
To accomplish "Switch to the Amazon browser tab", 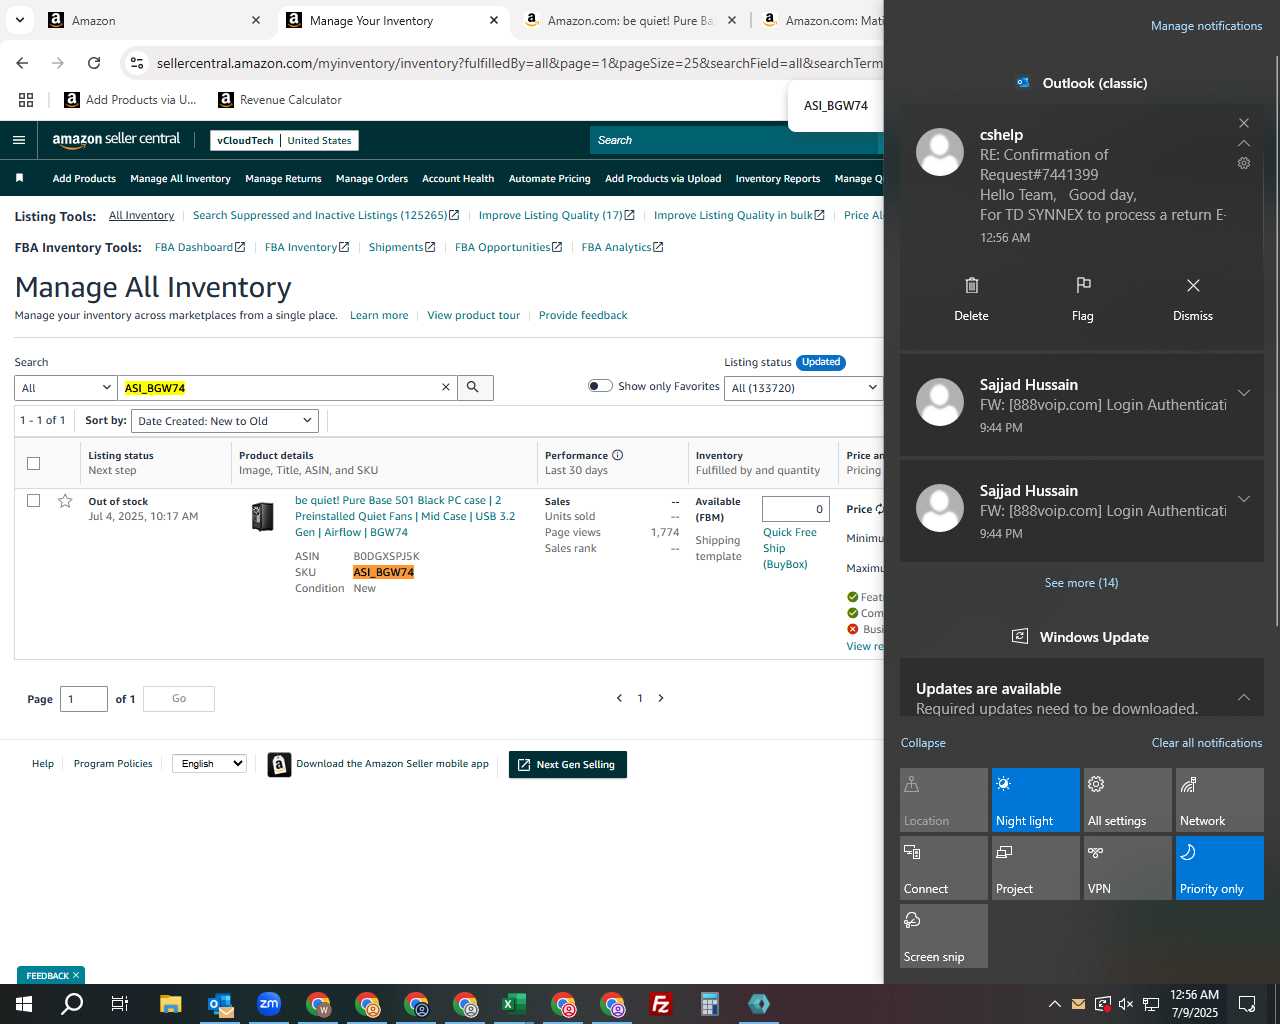I will pos(154,20).
